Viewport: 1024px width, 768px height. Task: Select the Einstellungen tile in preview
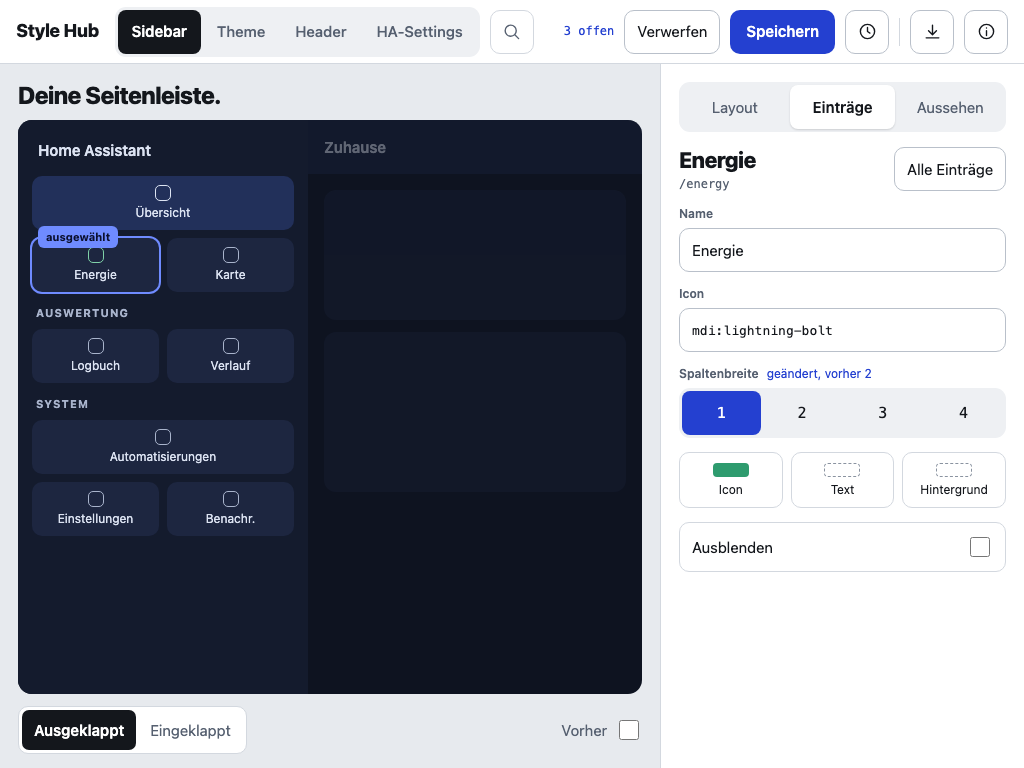[x=95, y=509]
